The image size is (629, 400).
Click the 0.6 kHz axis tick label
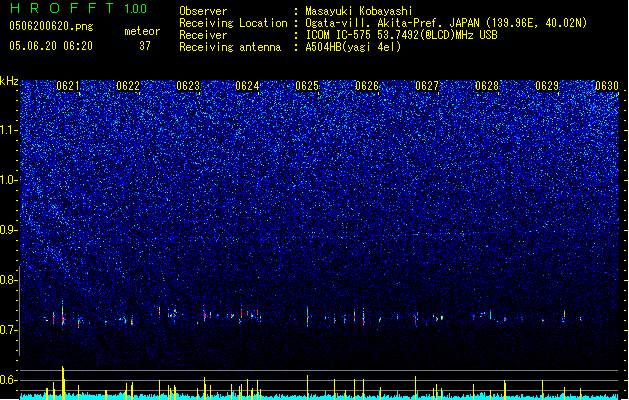click(9, 380)
